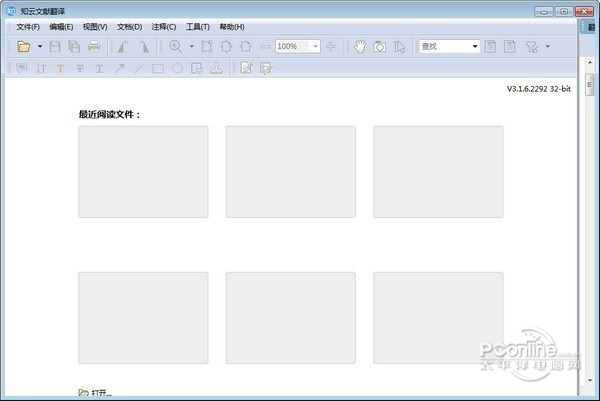Click the Zoom In plus button
The height and width of the screenshot is (401, 600).
[x=330, y=47]
